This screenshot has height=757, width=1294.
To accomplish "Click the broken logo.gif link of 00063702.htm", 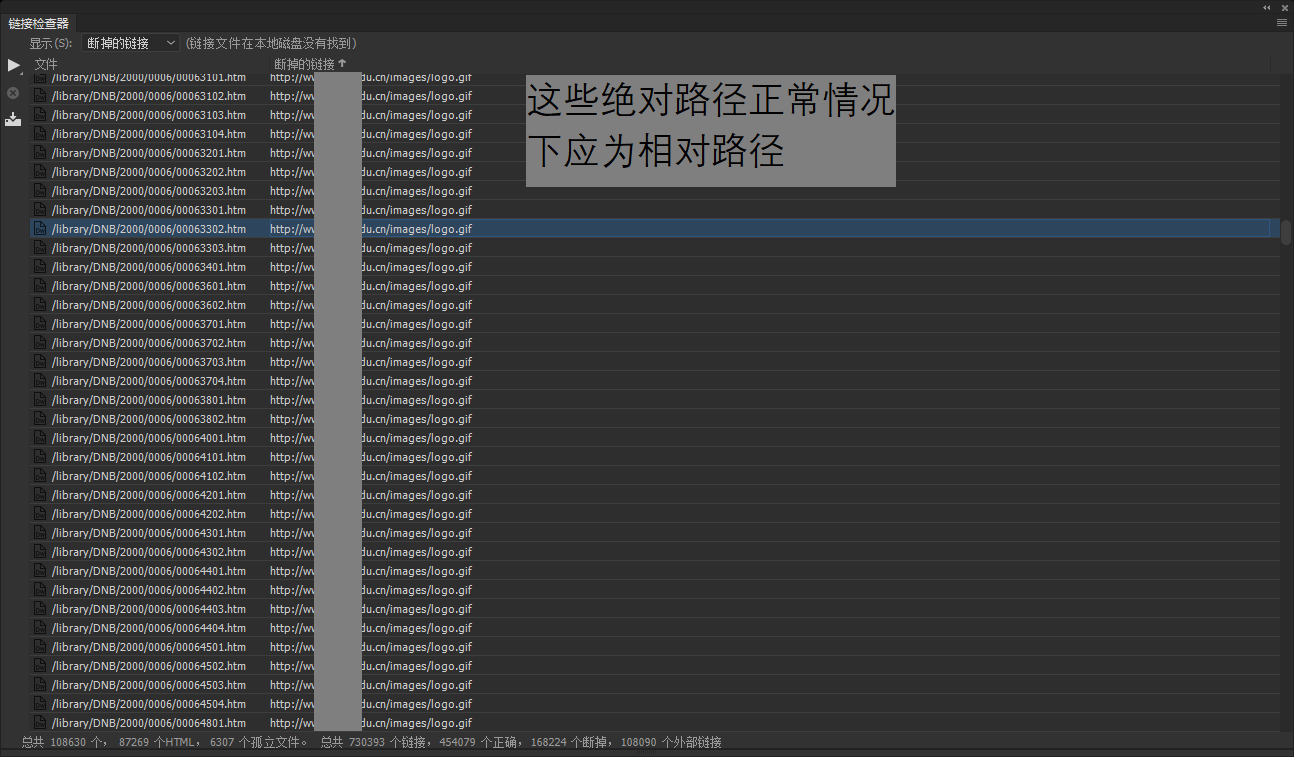I will 371,343.
